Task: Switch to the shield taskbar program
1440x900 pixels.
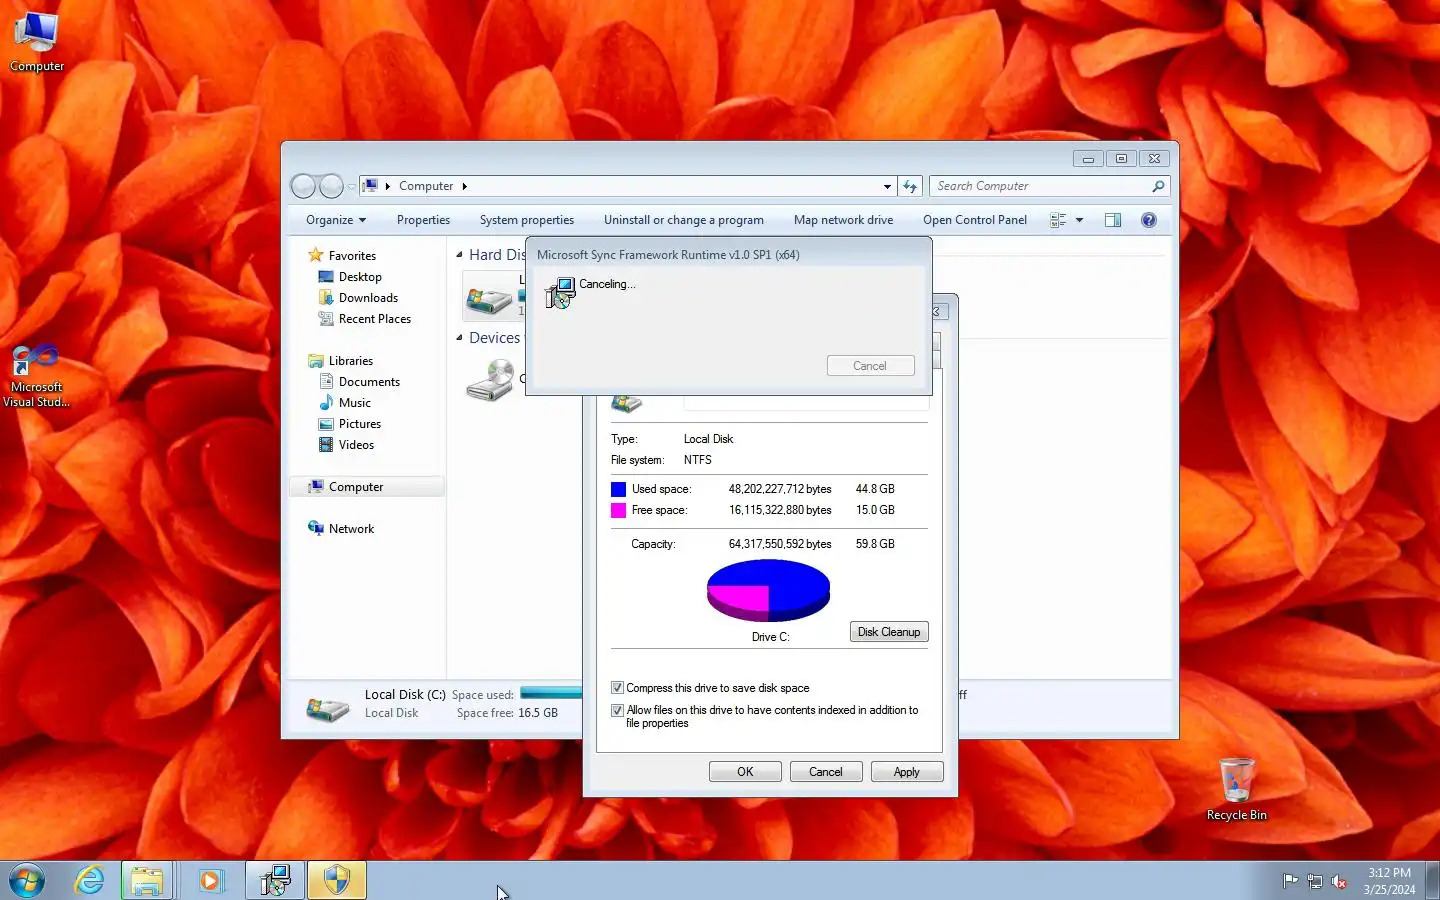Action: [x=337, y=881]
